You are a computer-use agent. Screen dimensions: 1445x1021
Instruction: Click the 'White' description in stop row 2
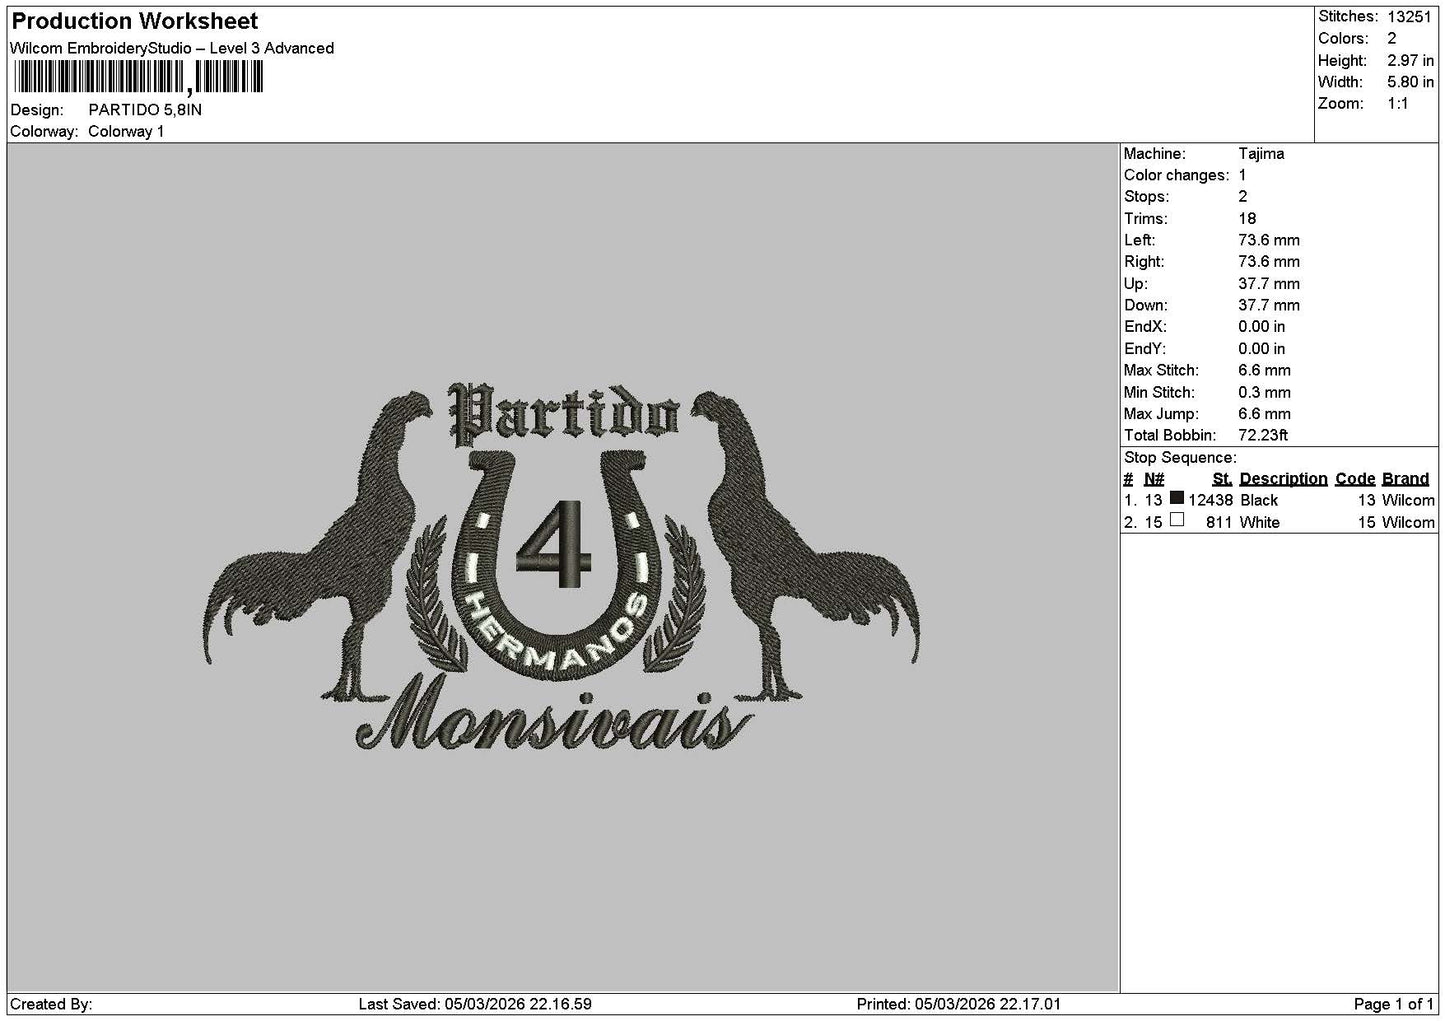[x=1260, y=522]
